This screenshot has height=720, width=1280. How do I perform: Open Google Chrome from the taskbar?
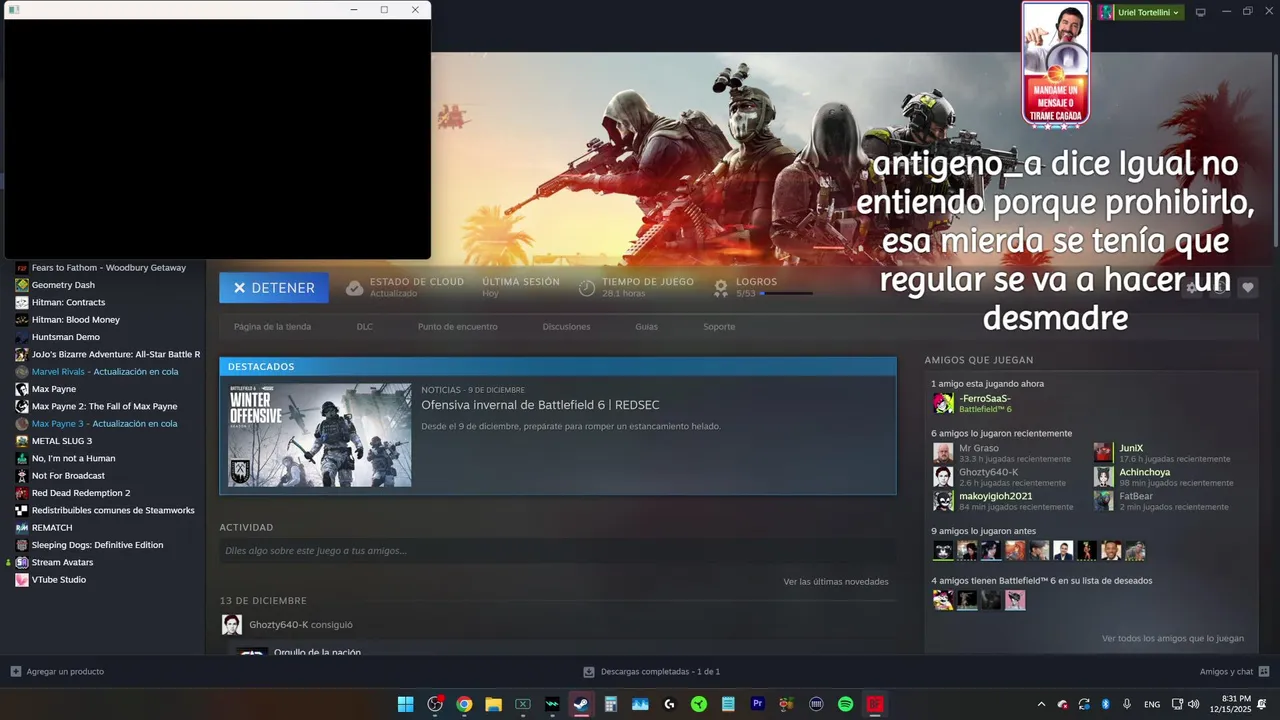coord(464,704)
